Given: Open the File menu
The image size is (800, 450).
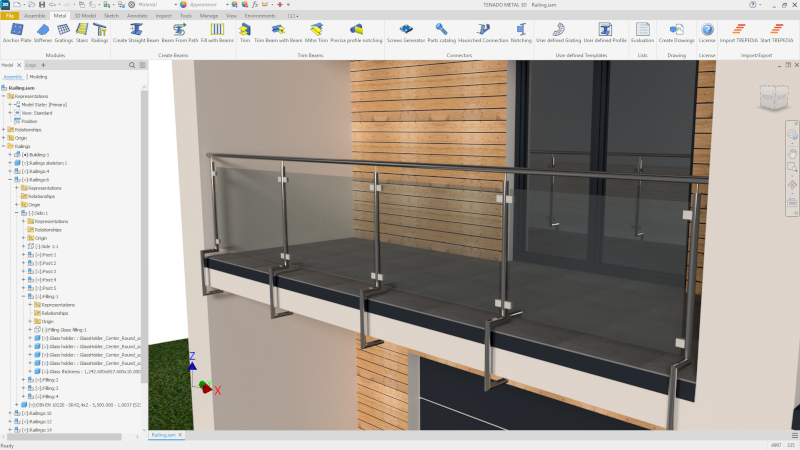Looking at the screenshot, I should (x=9, y=16).
